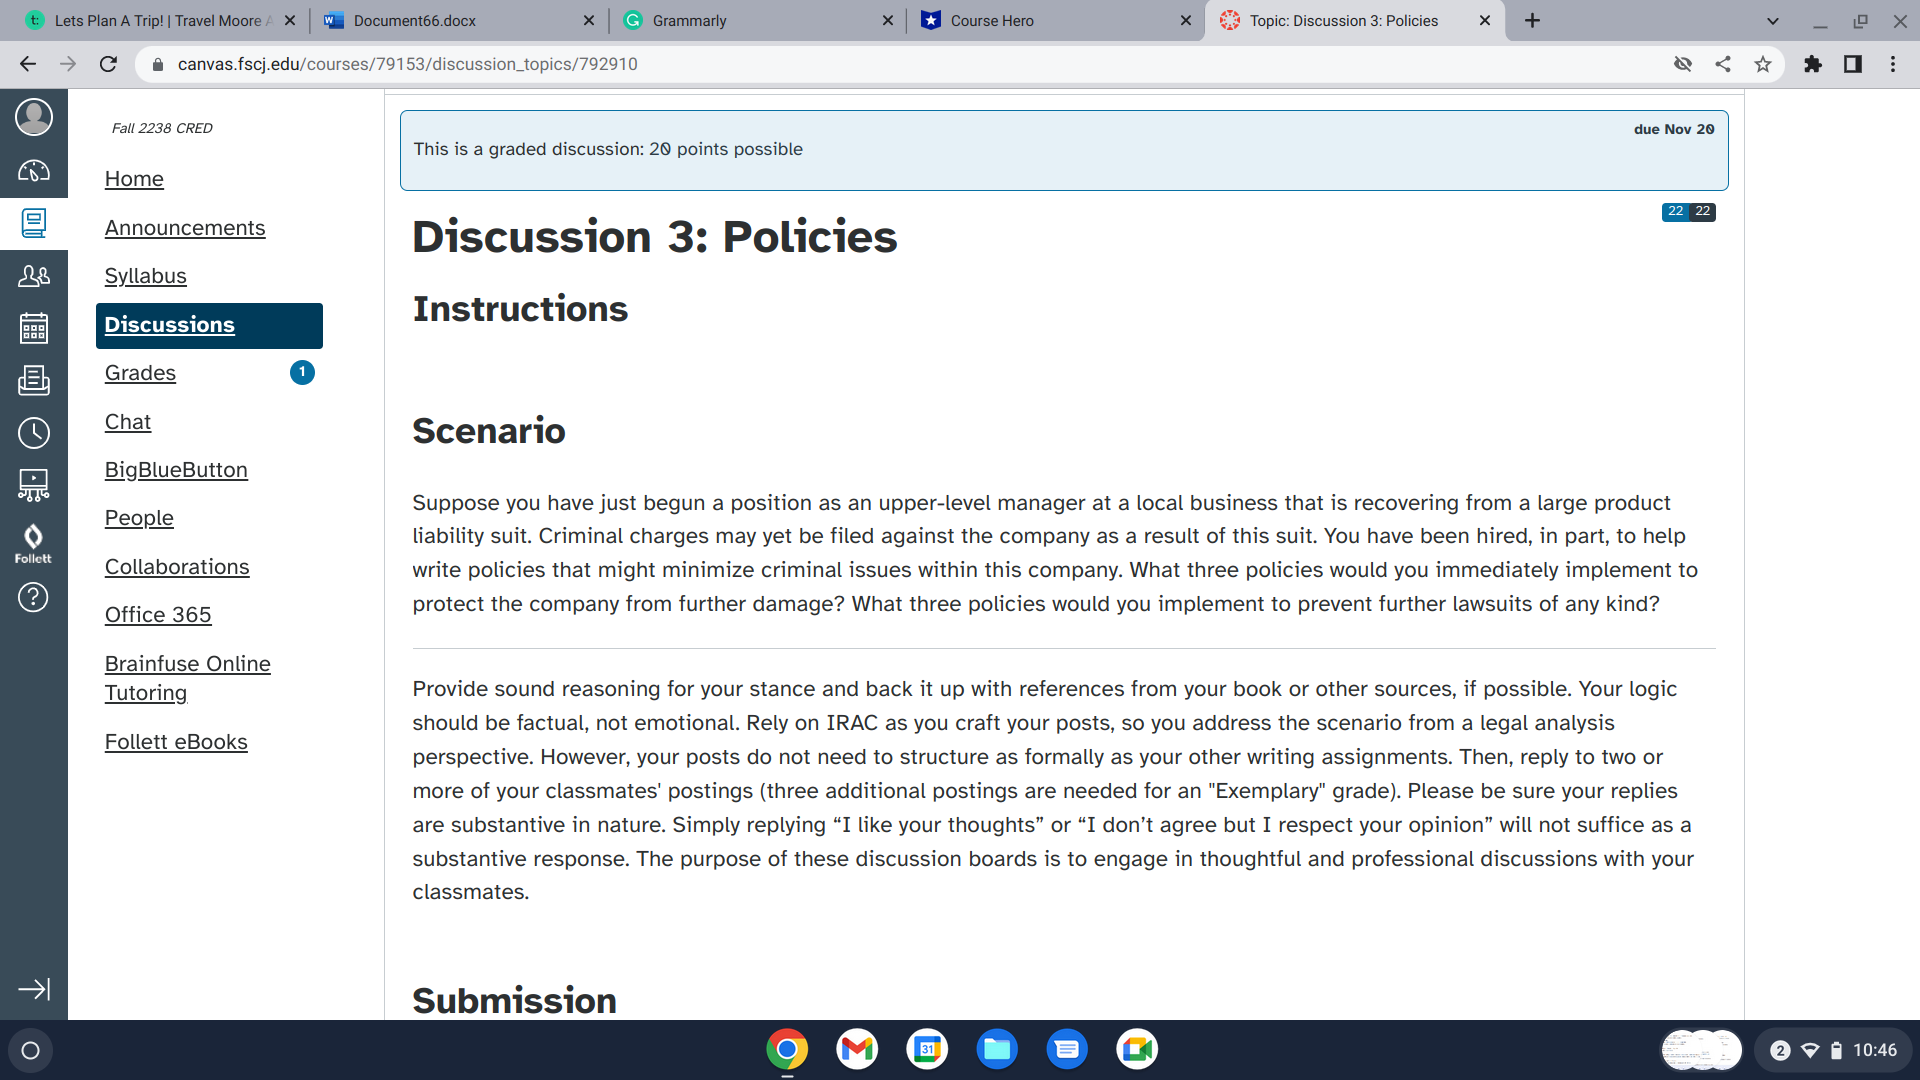Open the History clock icon
Image resolution: width=1920 pixels, height=1080 pixels.
[33, 433]
